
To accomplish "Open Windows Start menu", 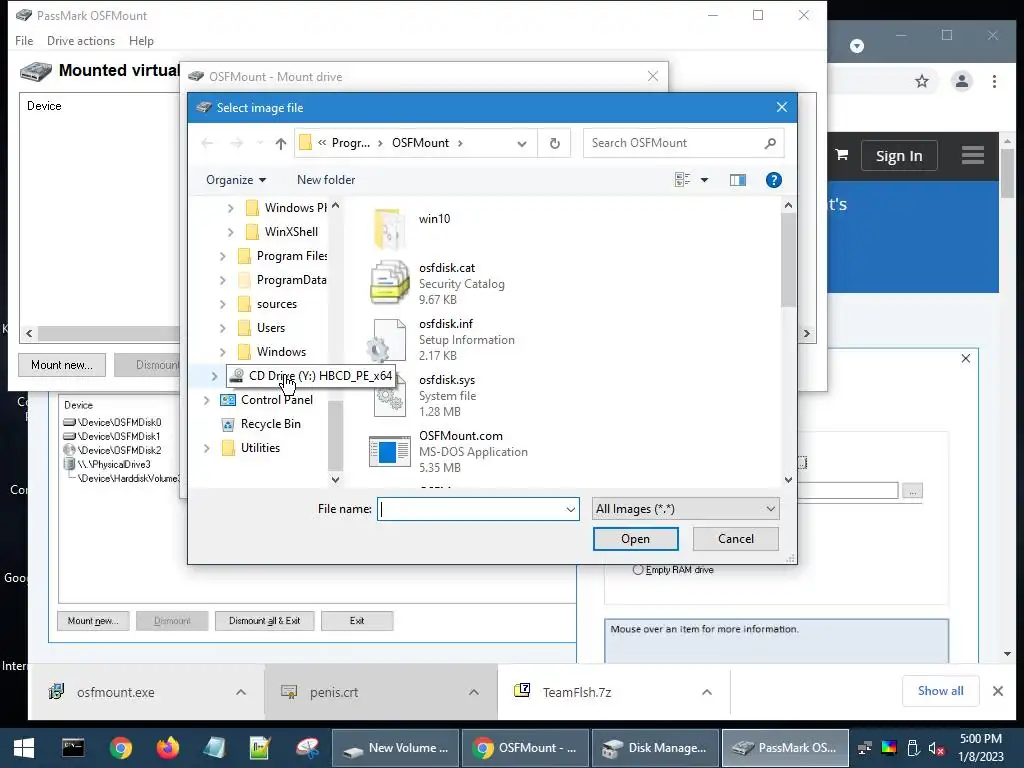I will [24, 748].
